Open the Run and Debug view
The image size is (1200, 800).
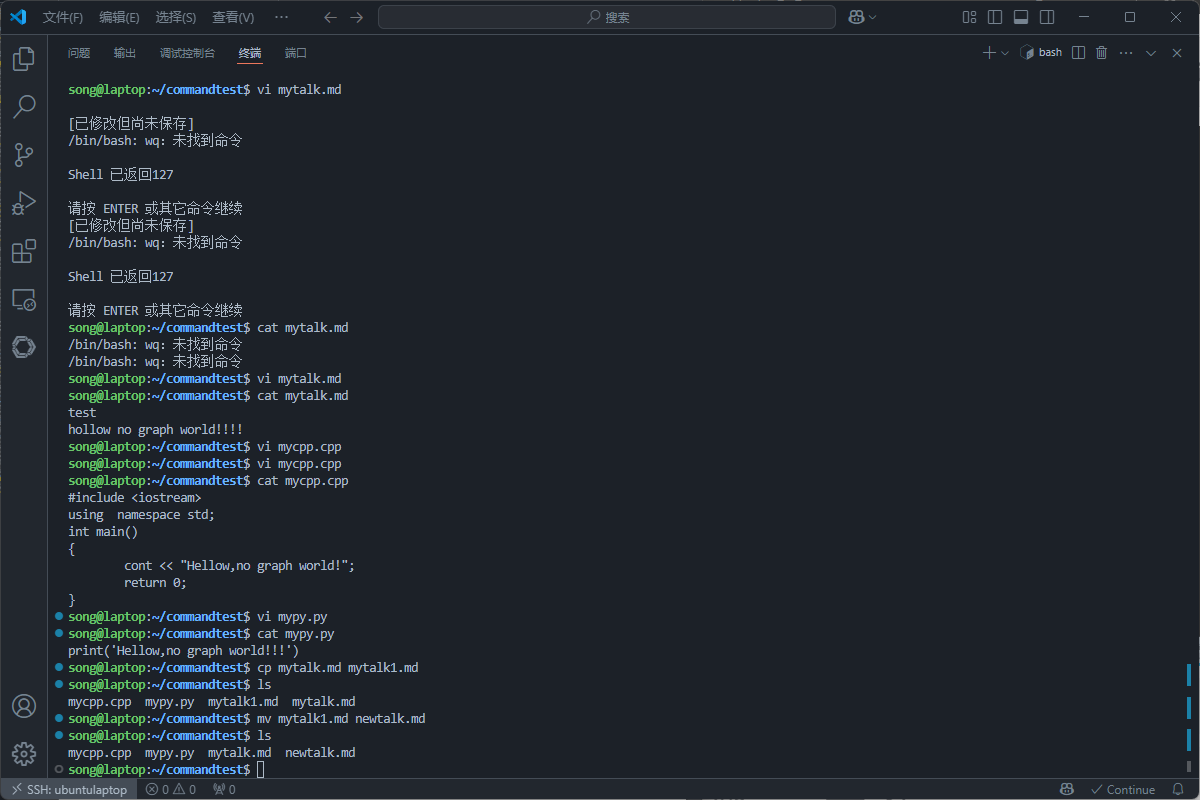coord(24,203)
